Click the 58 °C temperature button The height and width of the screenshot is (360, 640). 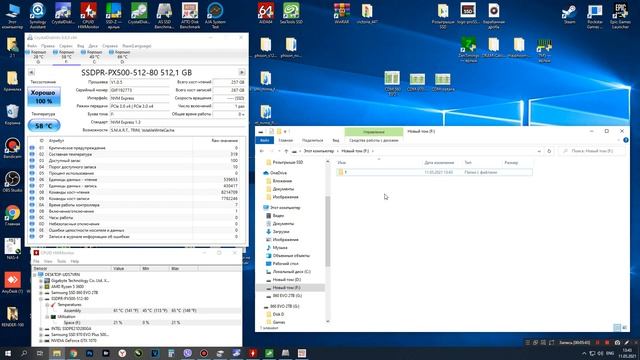pyautogui.click(x=44, y=126)
